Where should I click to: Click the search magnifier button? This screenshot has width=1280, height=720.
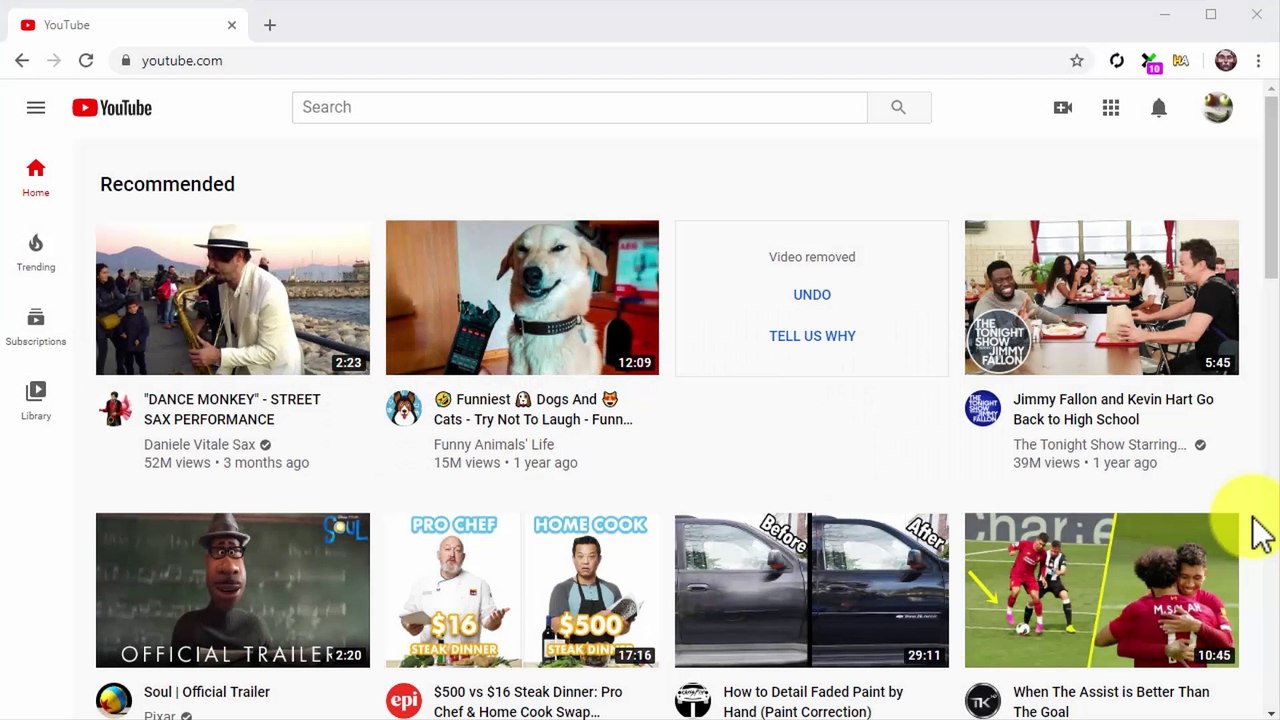click(x=898, y=107)
